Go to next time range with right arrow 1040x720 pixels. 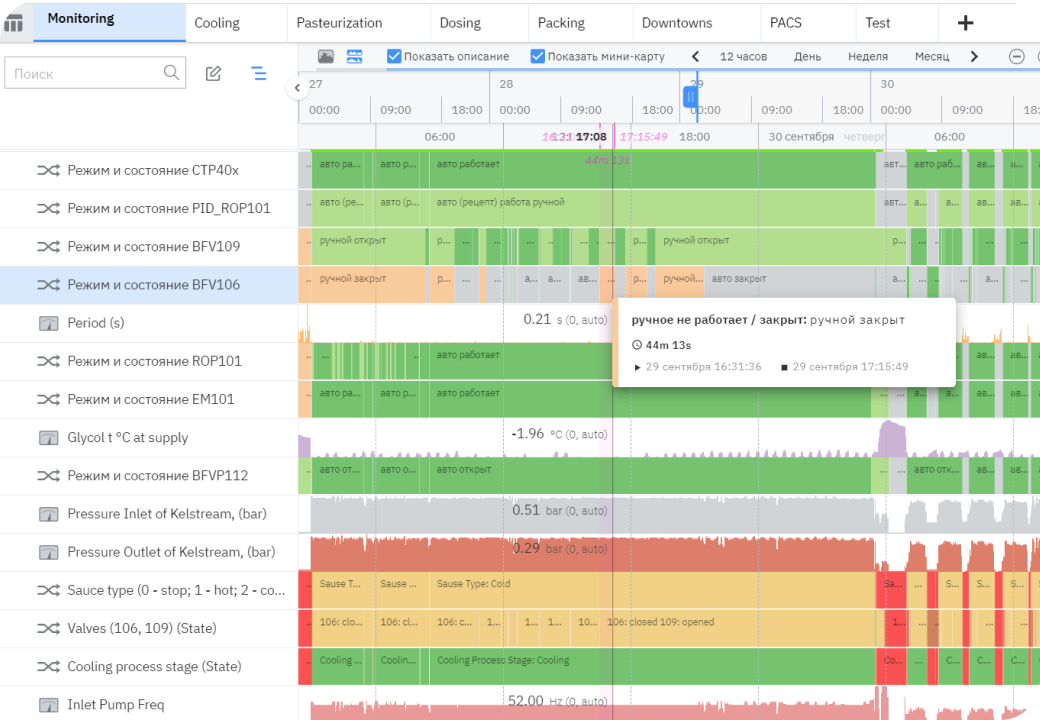(x=974, y=57)
